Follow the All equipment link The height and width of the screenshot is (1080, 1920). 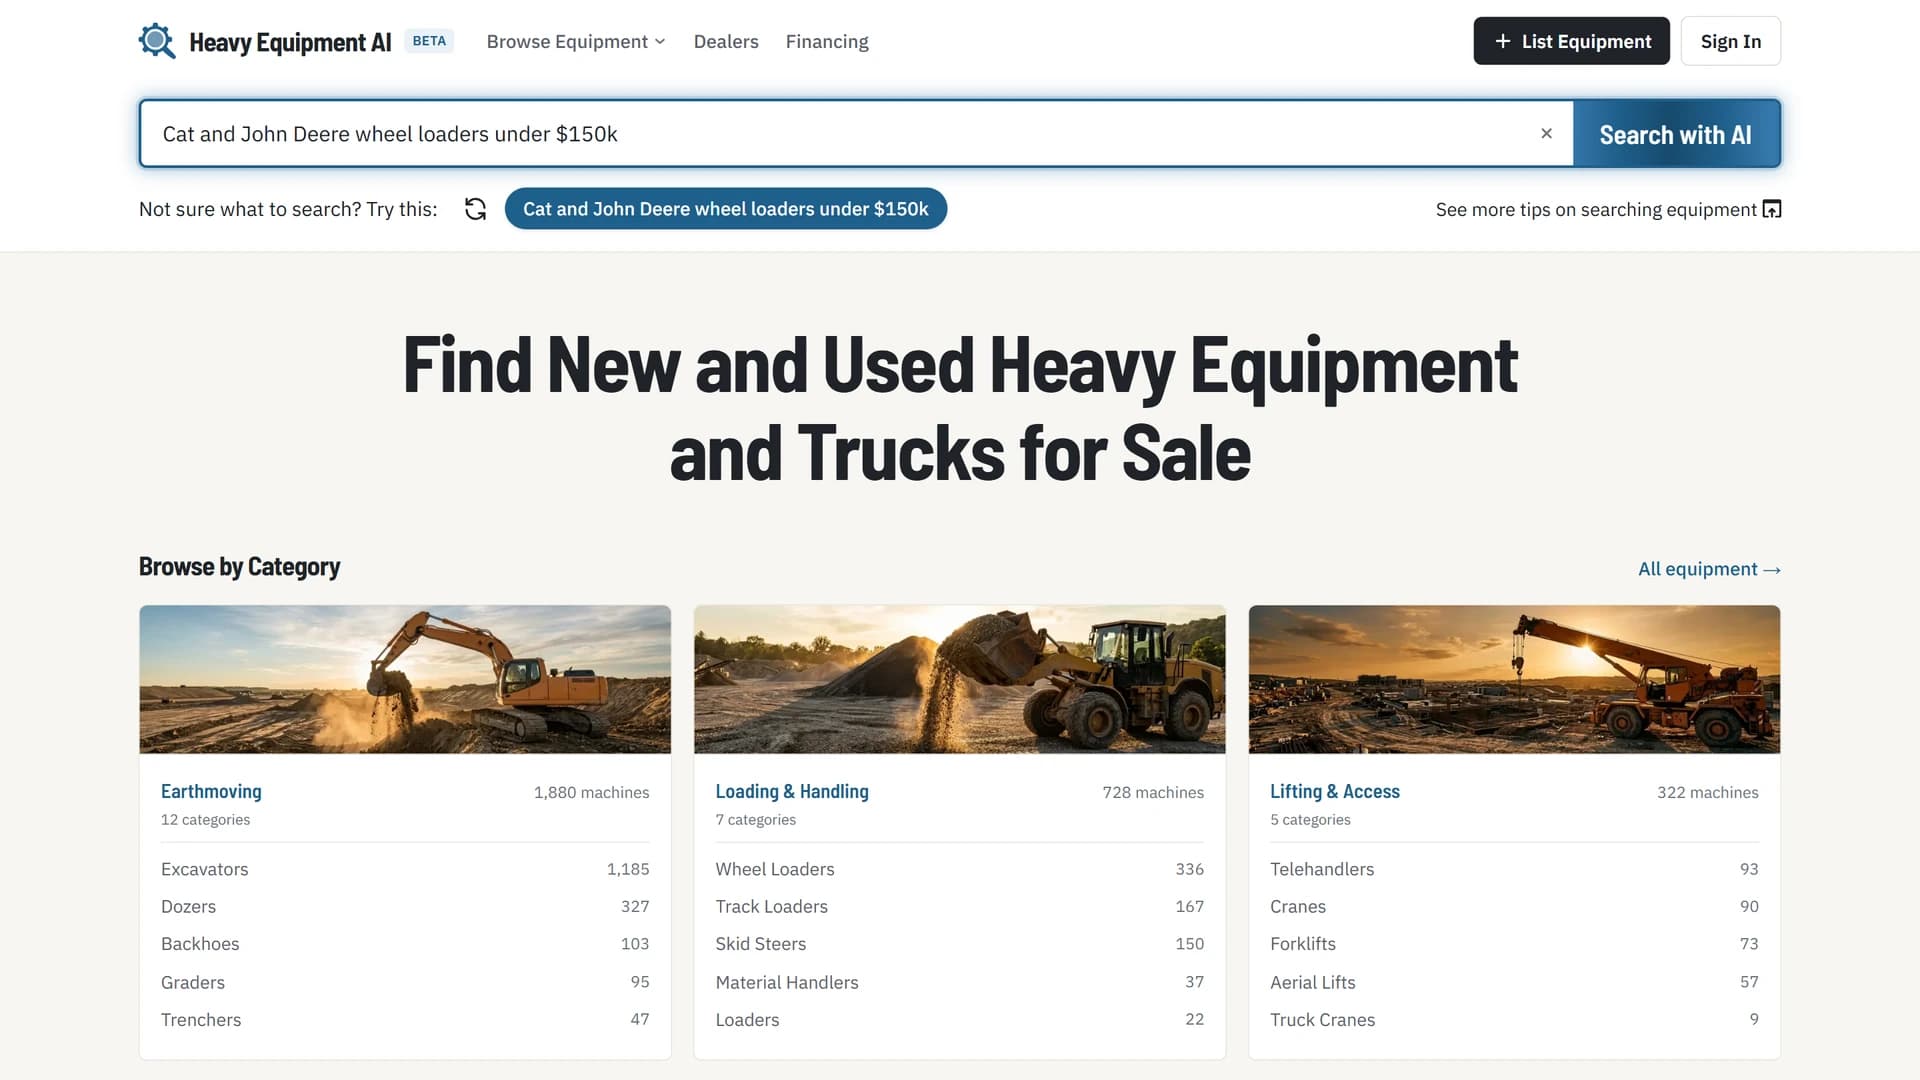[x=1709, y=569]
